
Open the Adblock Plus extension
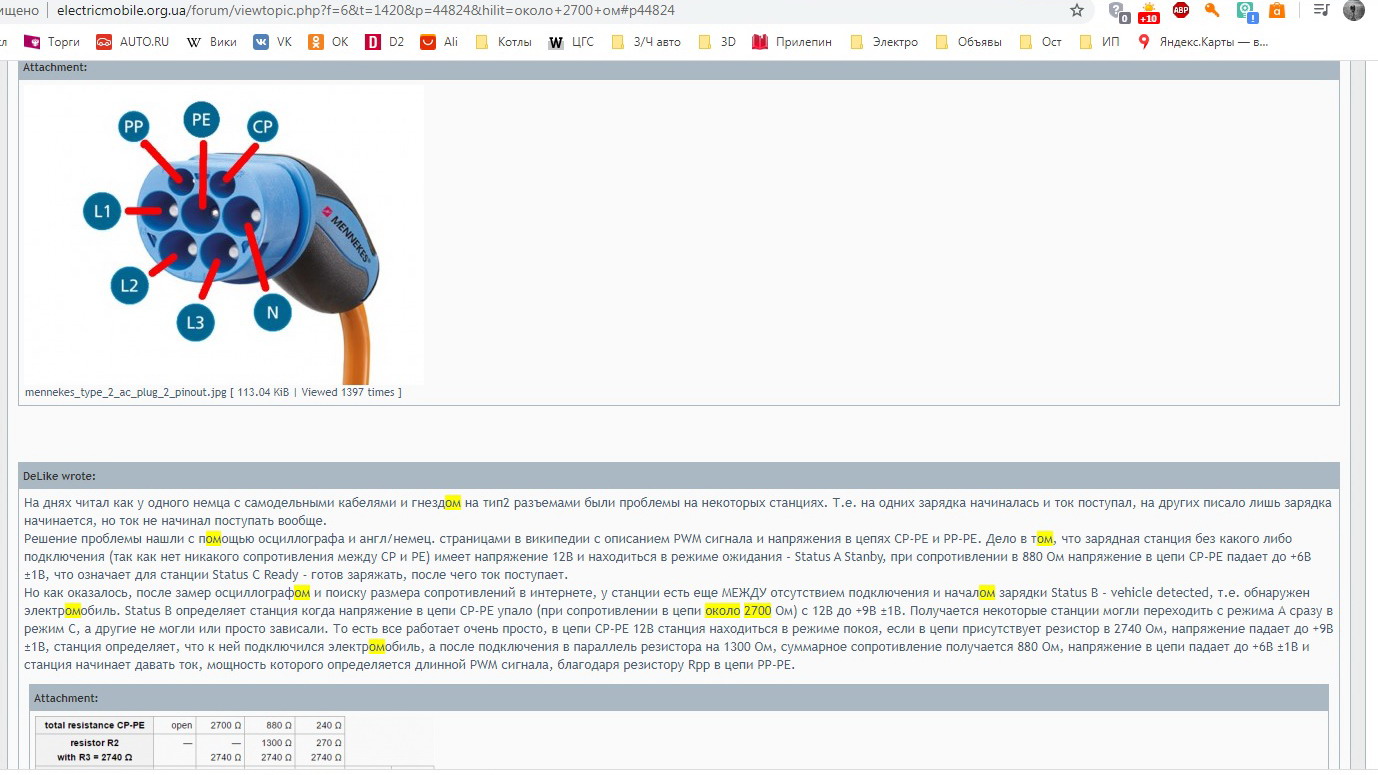point(1180,11)
